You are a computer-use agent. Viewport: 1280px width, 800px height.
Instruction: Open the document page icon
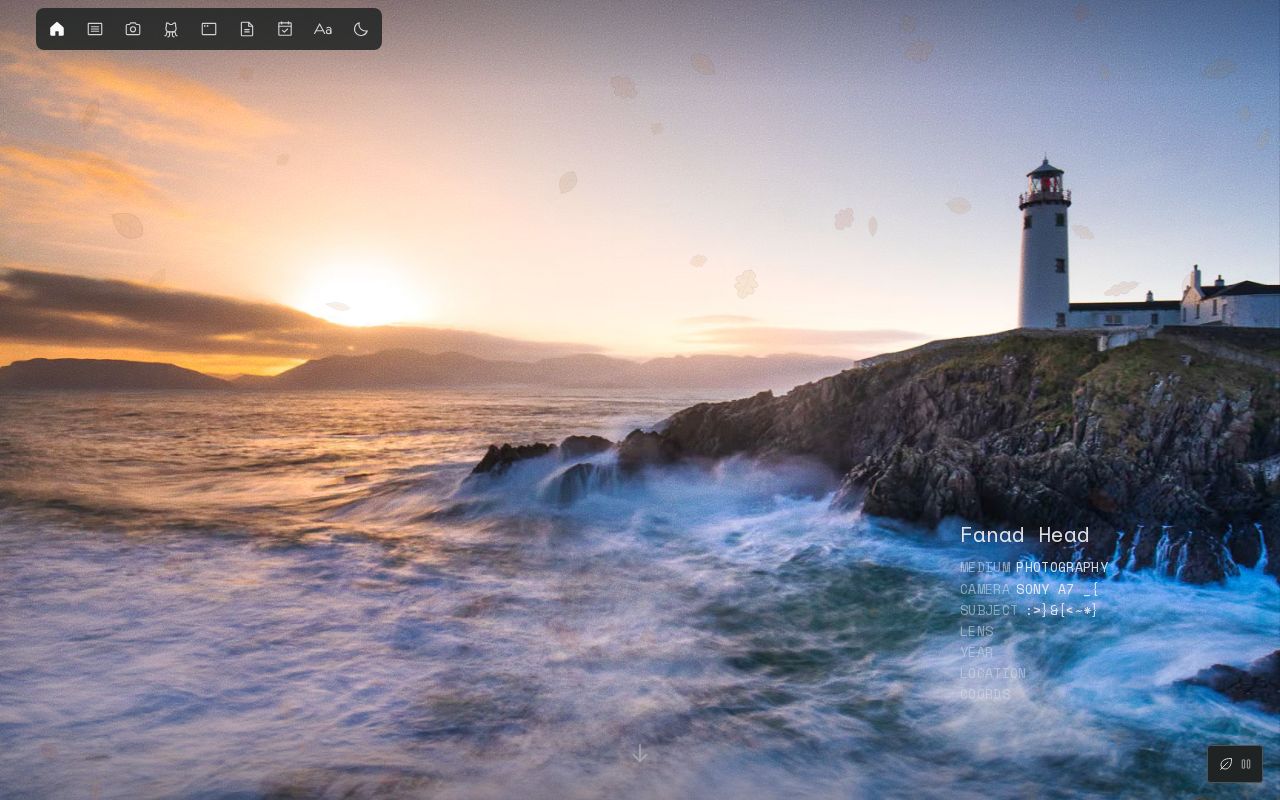[247, 29]
